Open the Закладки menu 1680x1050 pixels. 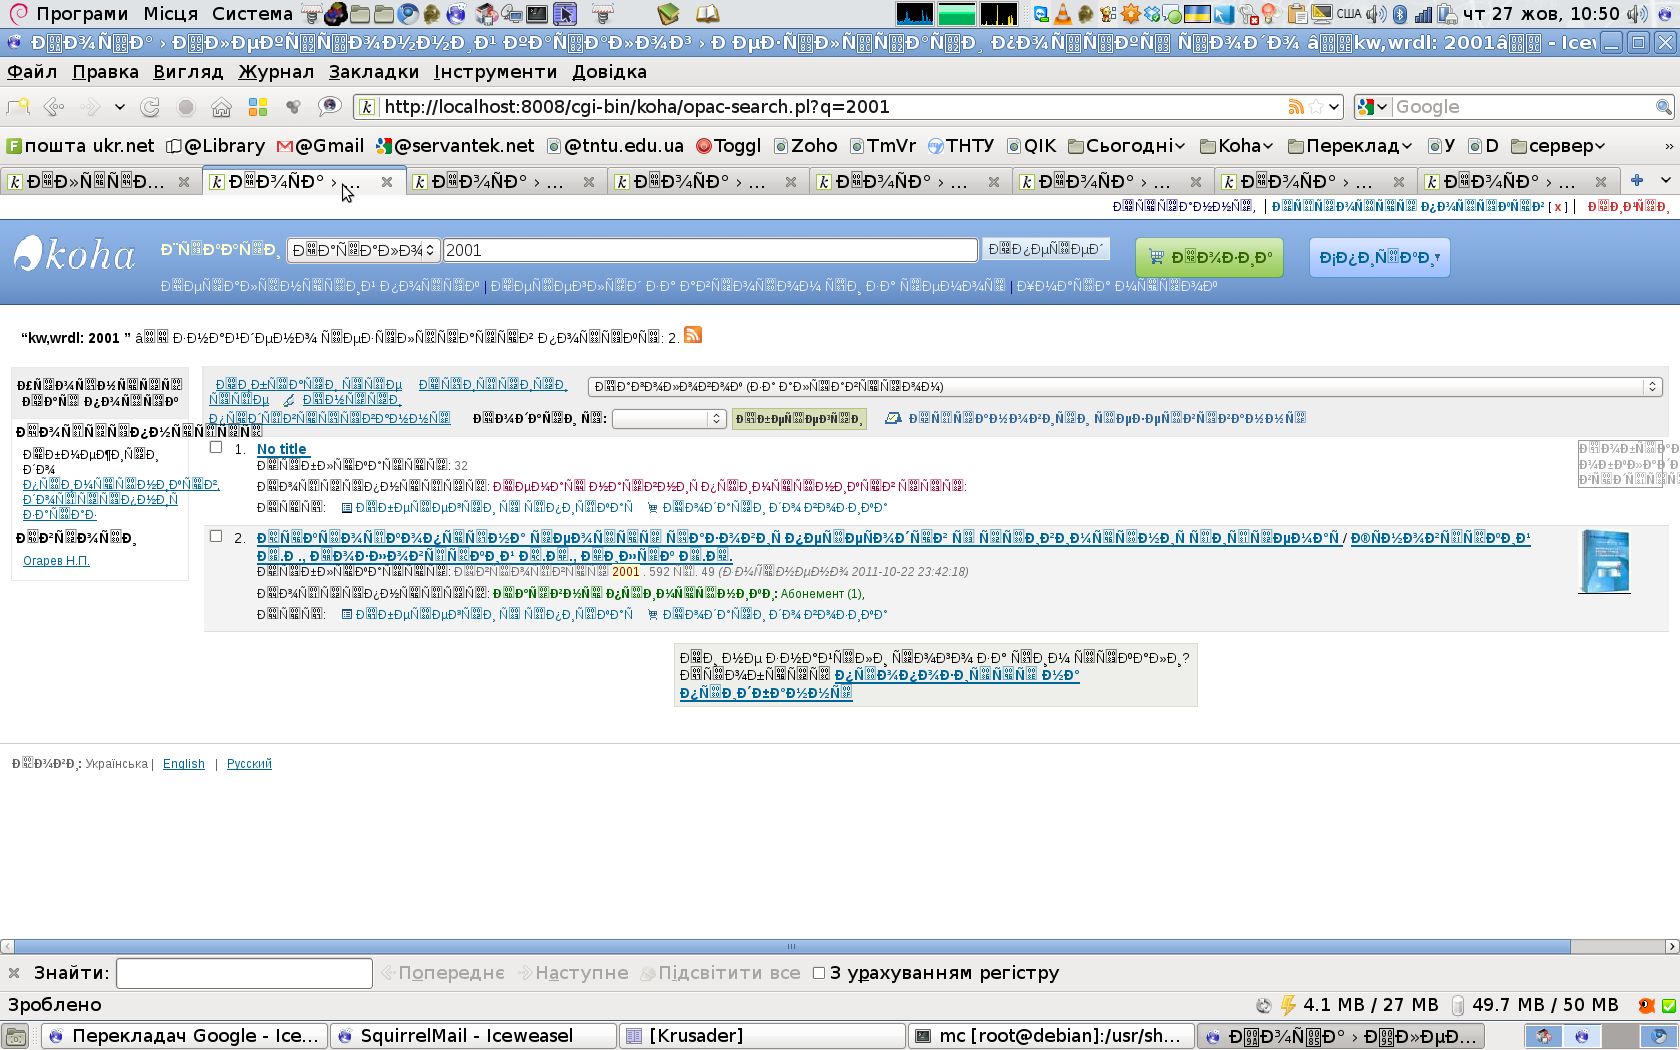(x=373, y=72)
